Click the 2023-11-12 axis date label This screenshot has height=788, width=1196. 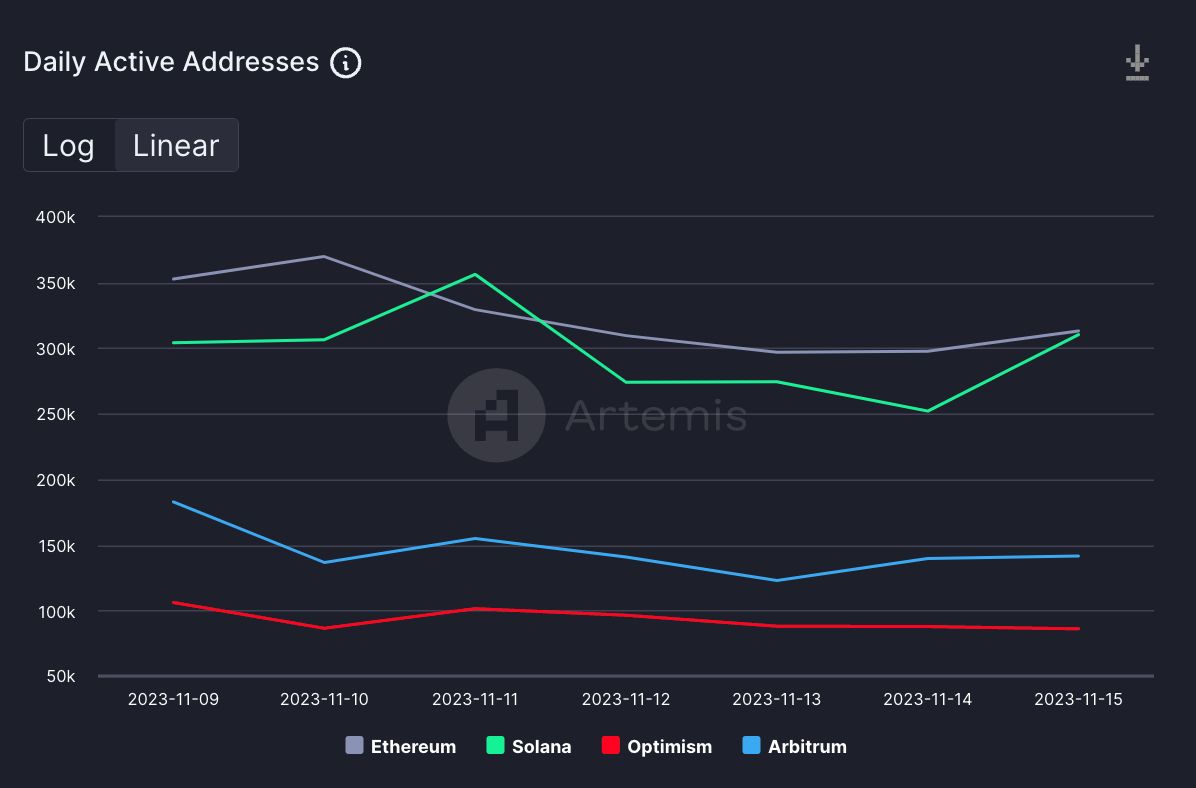pos(625,700)
